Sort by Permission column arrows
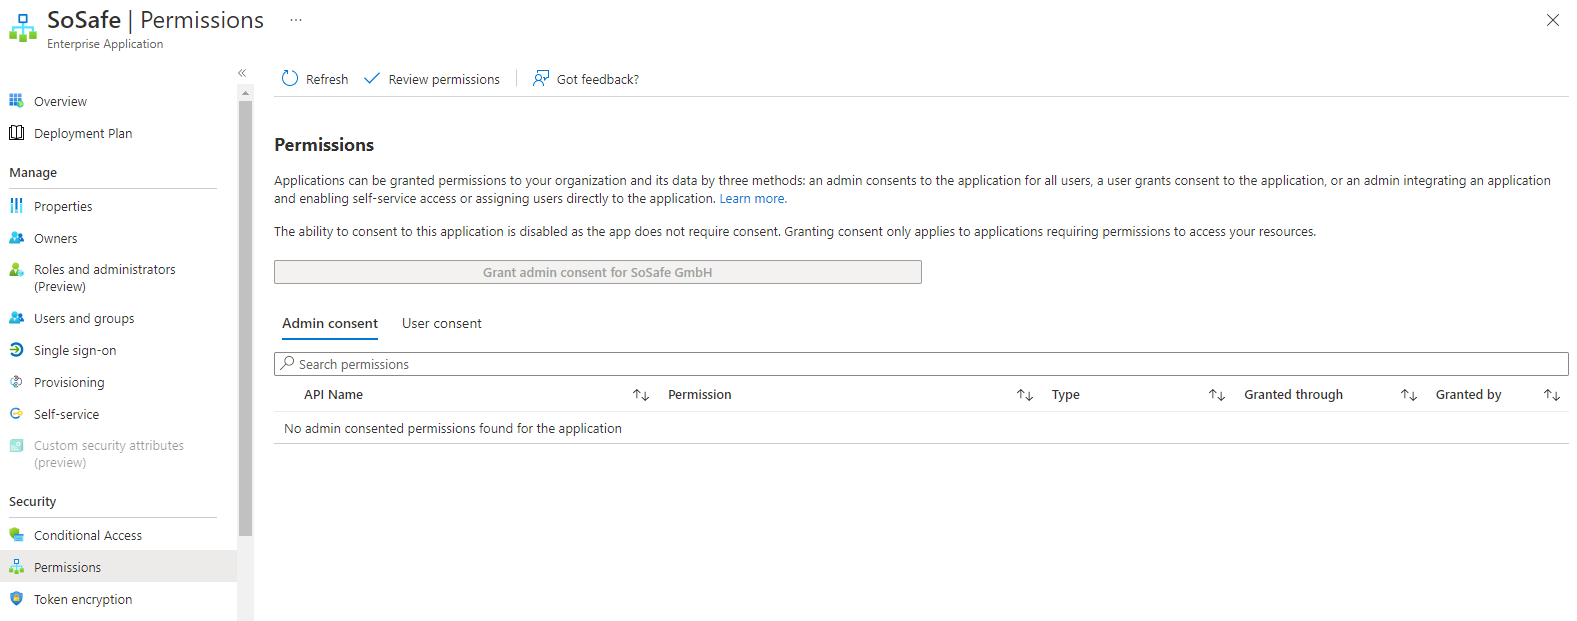Screen dimensions: 1577x621 (x=1025, y=395)
